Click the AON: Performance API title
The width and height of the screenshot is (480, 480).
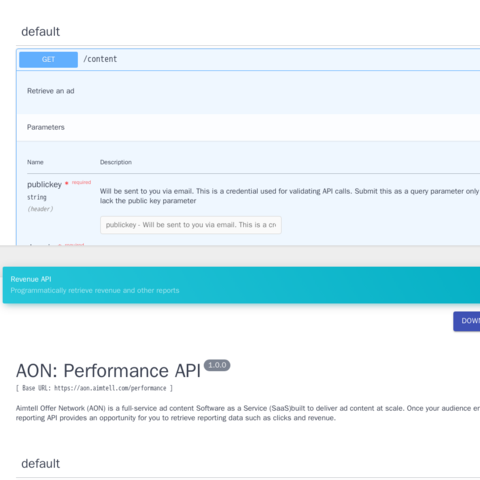[x=108, y=371]
